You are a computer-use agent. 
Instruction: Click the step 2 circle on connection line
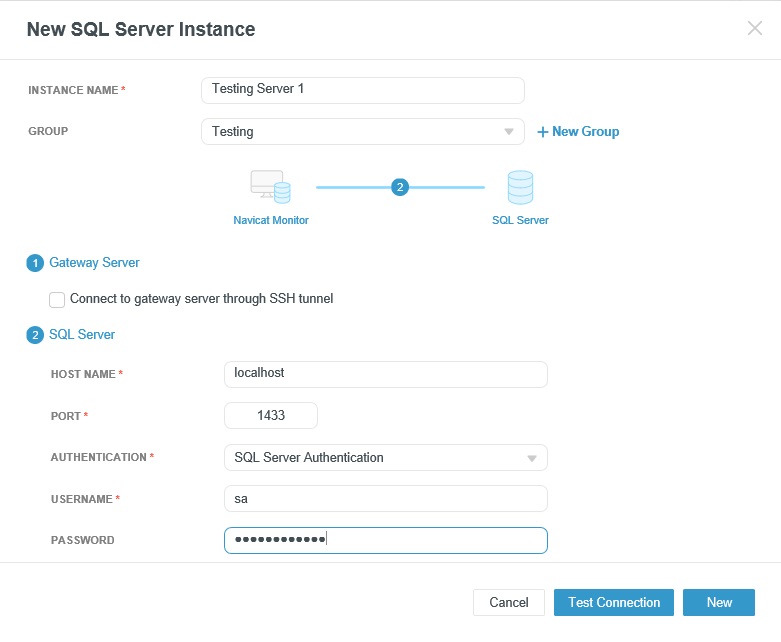pos(399,187)
